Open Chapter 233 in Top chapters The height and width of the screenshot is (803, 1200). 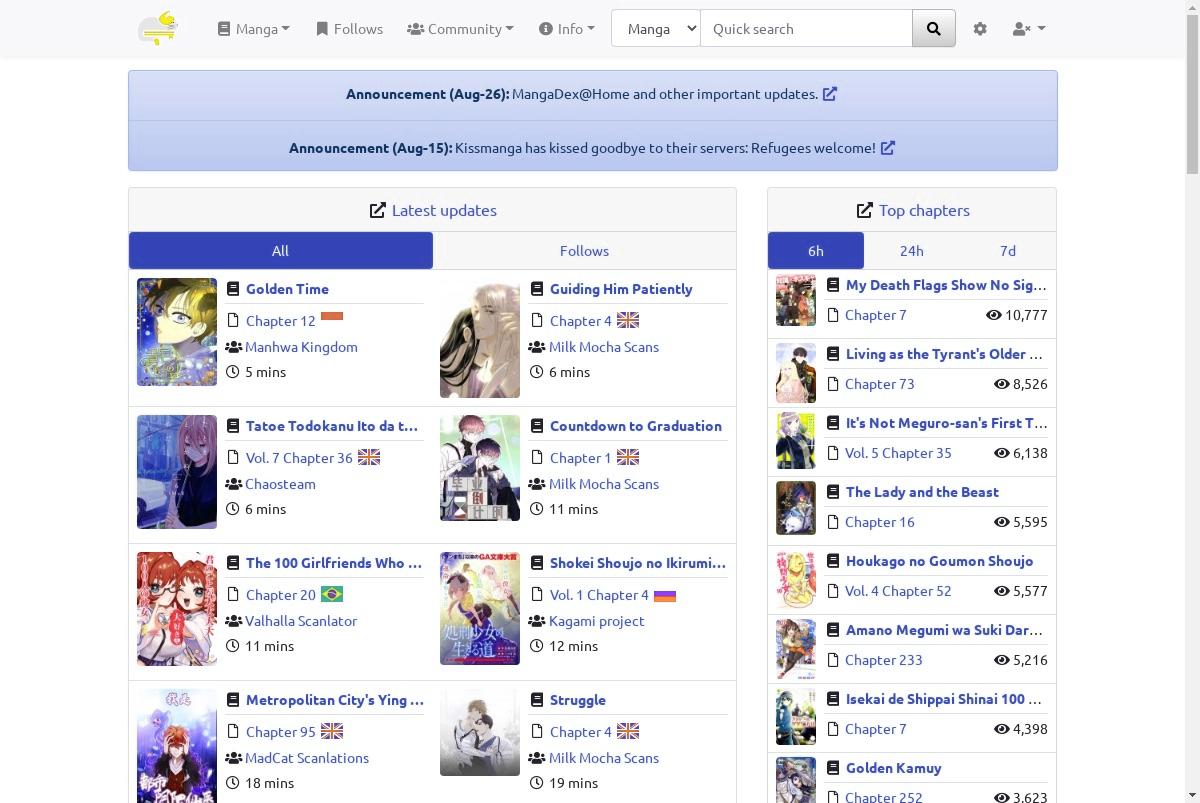(884, 660)
